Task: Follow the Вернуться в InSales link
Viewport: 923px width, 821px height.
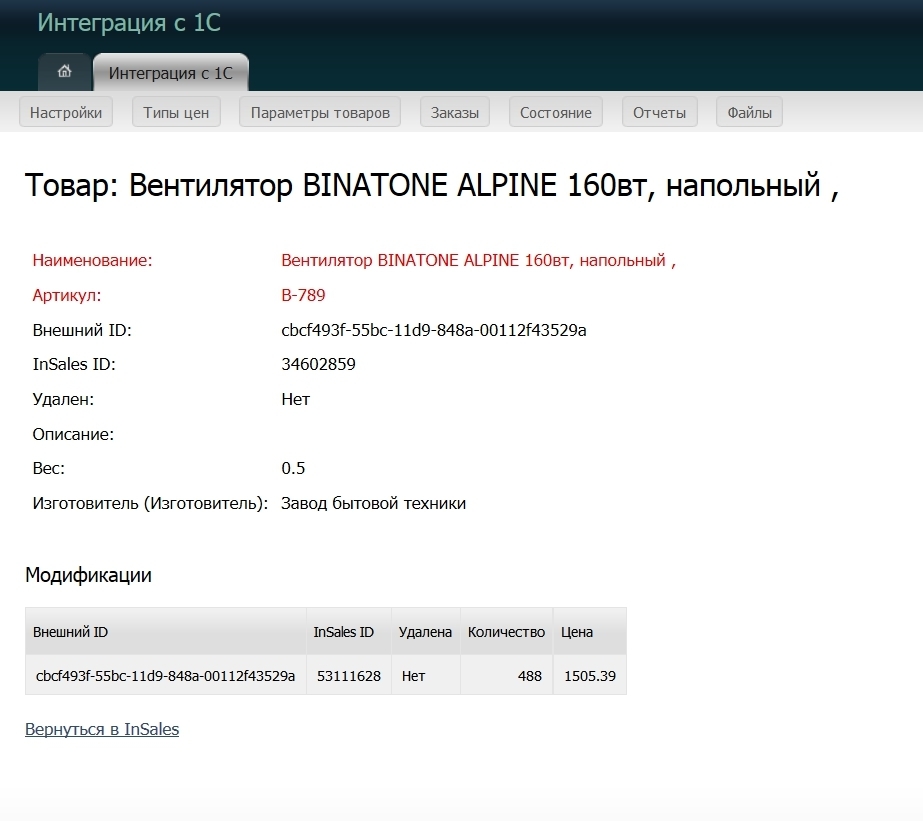Action: click(x=102, y=729)
